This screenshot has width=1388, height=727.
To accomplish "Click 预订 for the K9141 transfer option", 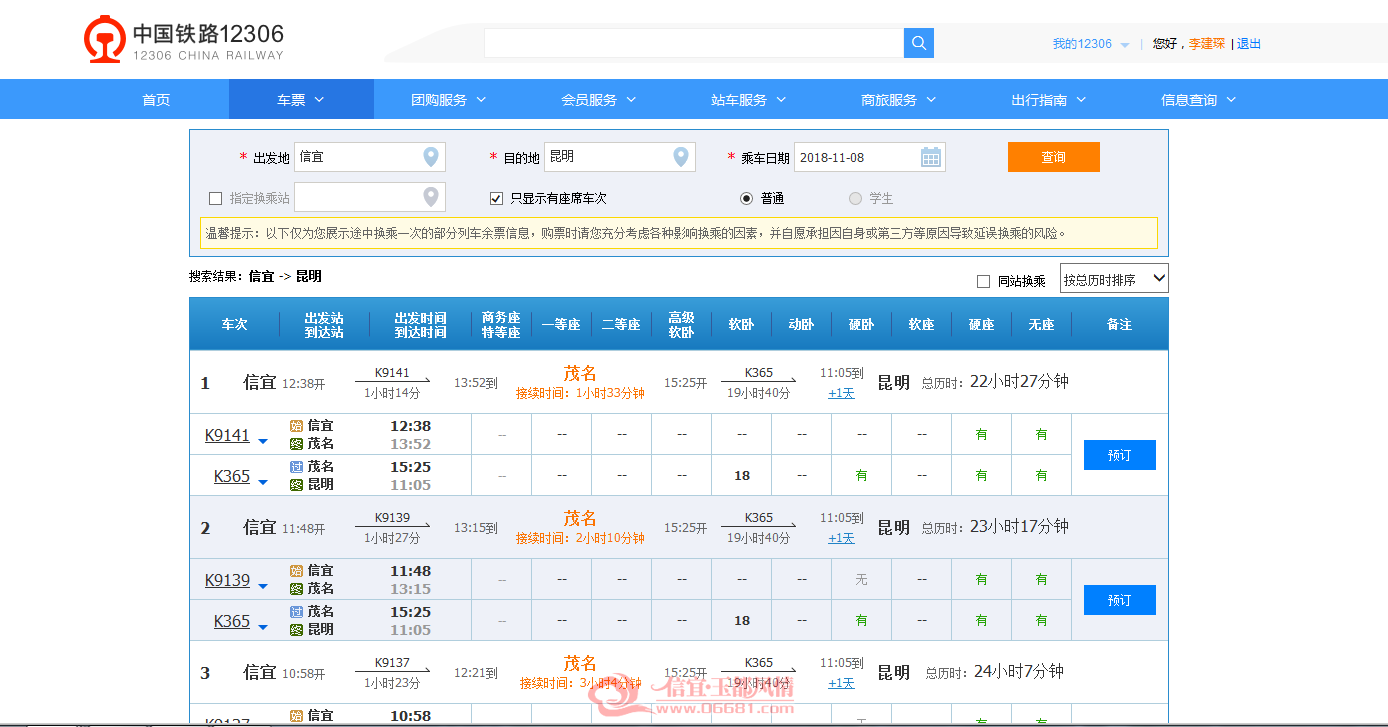I will 1120,455.
